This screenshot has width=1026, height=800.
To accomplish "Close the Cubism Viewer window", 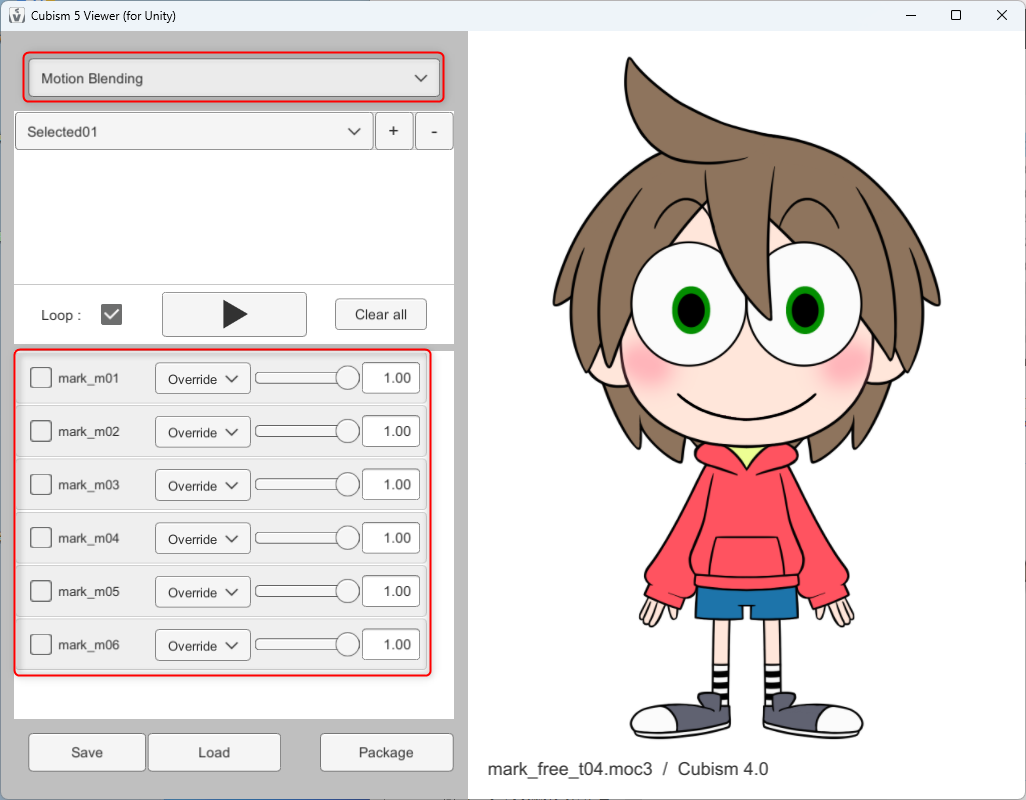I will pos(1002,15).
